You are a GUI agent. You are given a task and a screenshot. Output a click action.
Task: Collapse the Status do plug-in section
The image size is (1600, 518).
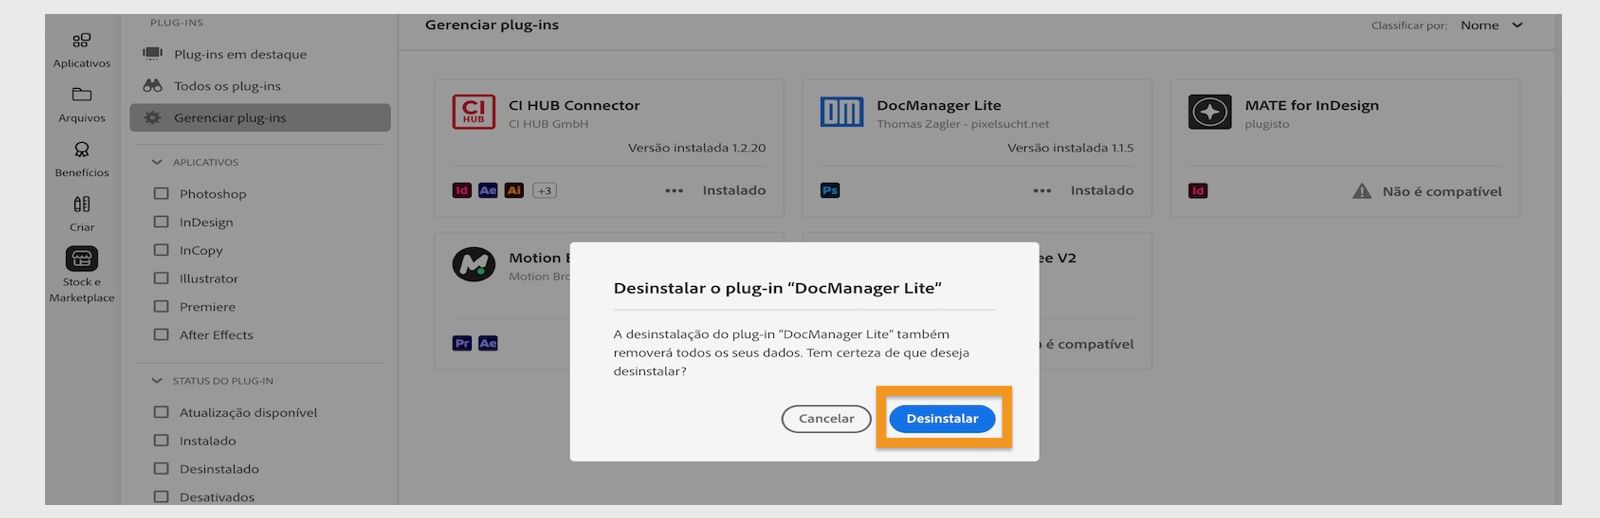point(156,381)
